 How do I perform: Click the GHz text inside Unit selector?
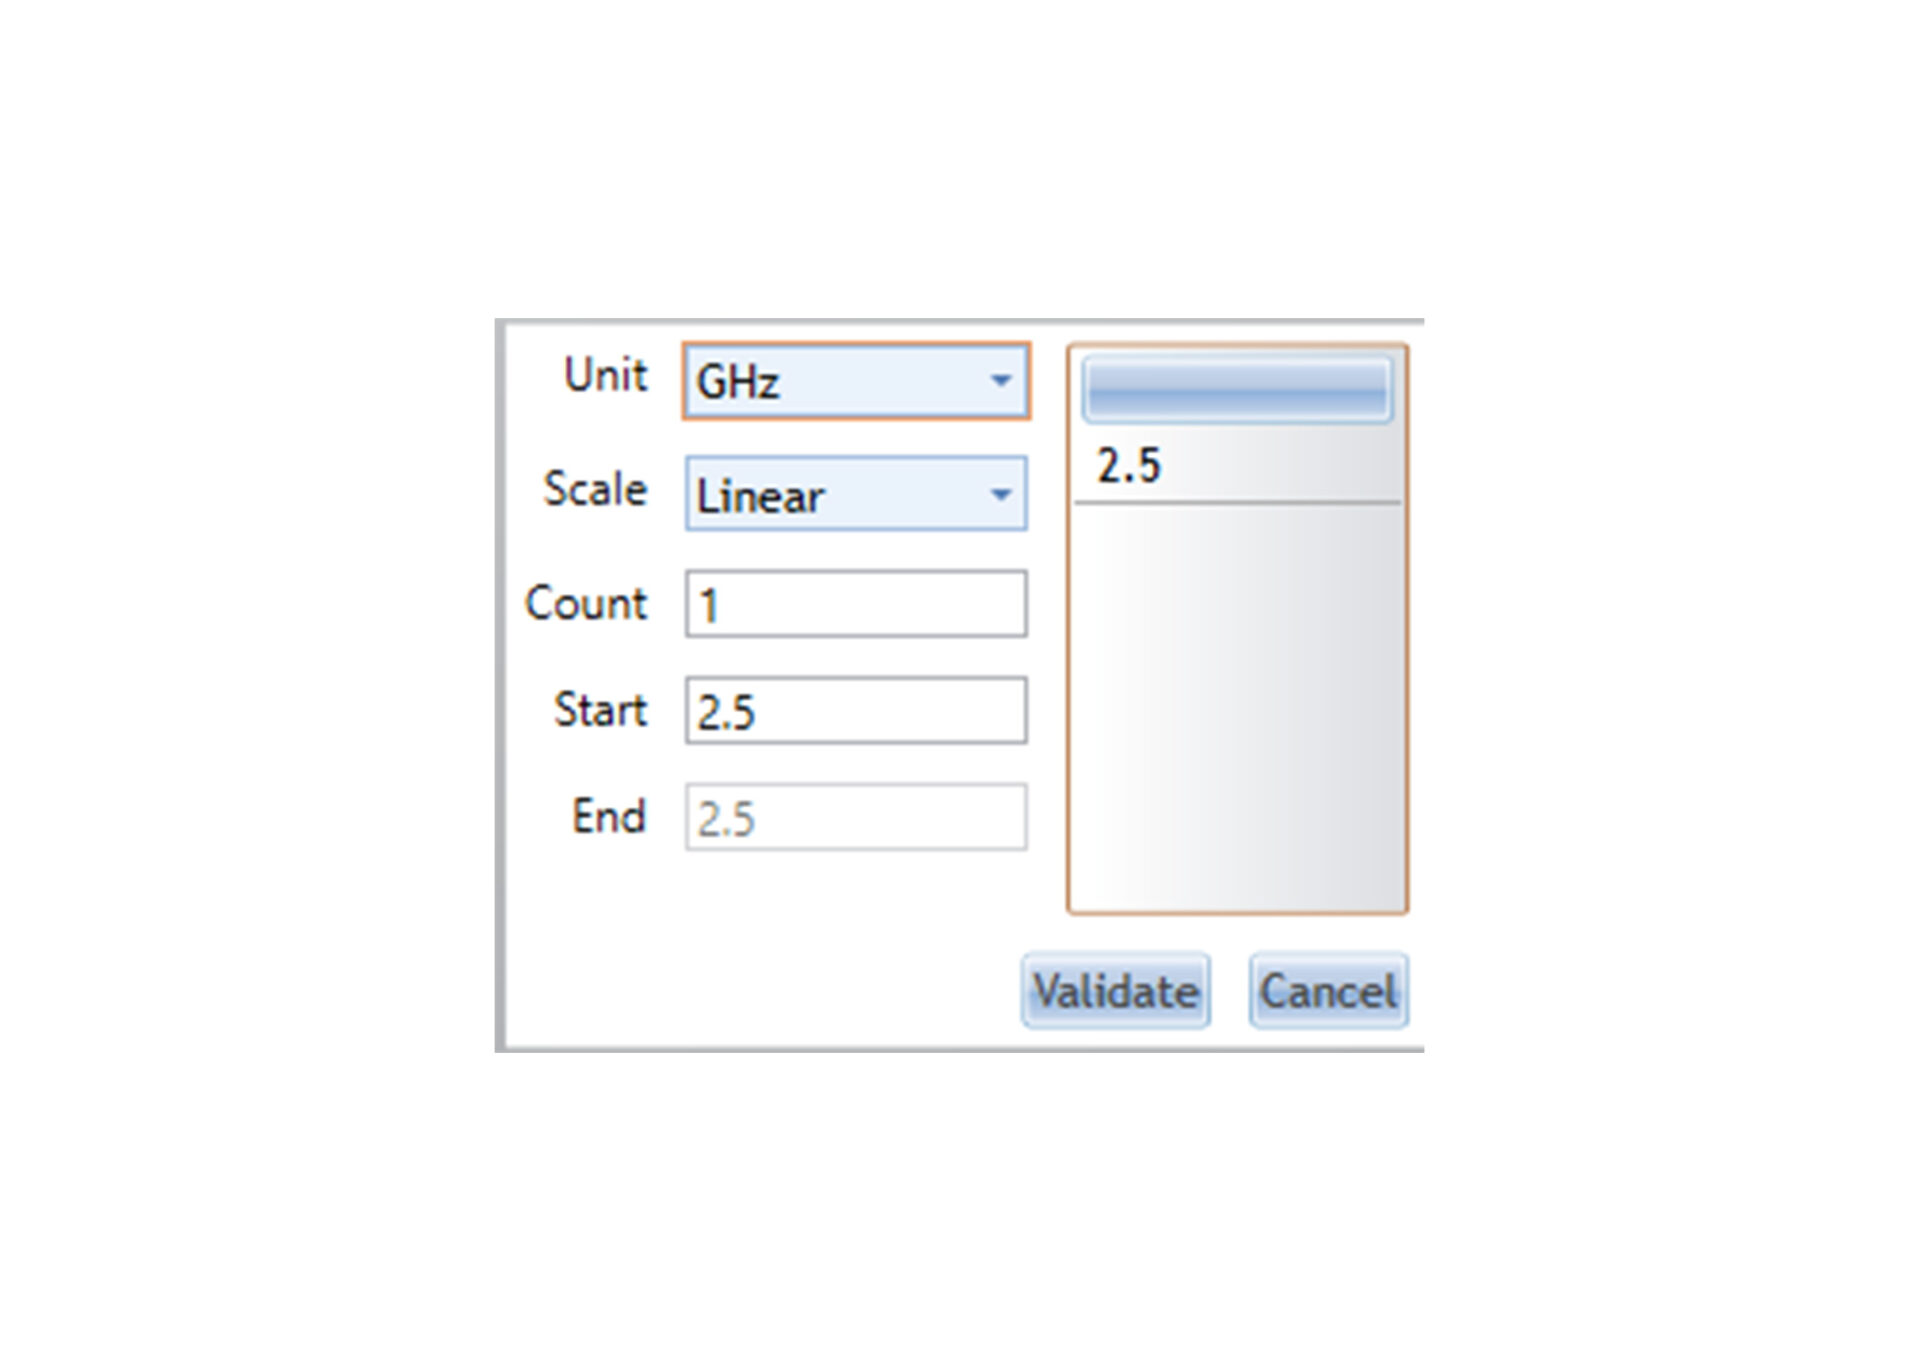pos(738,383)
